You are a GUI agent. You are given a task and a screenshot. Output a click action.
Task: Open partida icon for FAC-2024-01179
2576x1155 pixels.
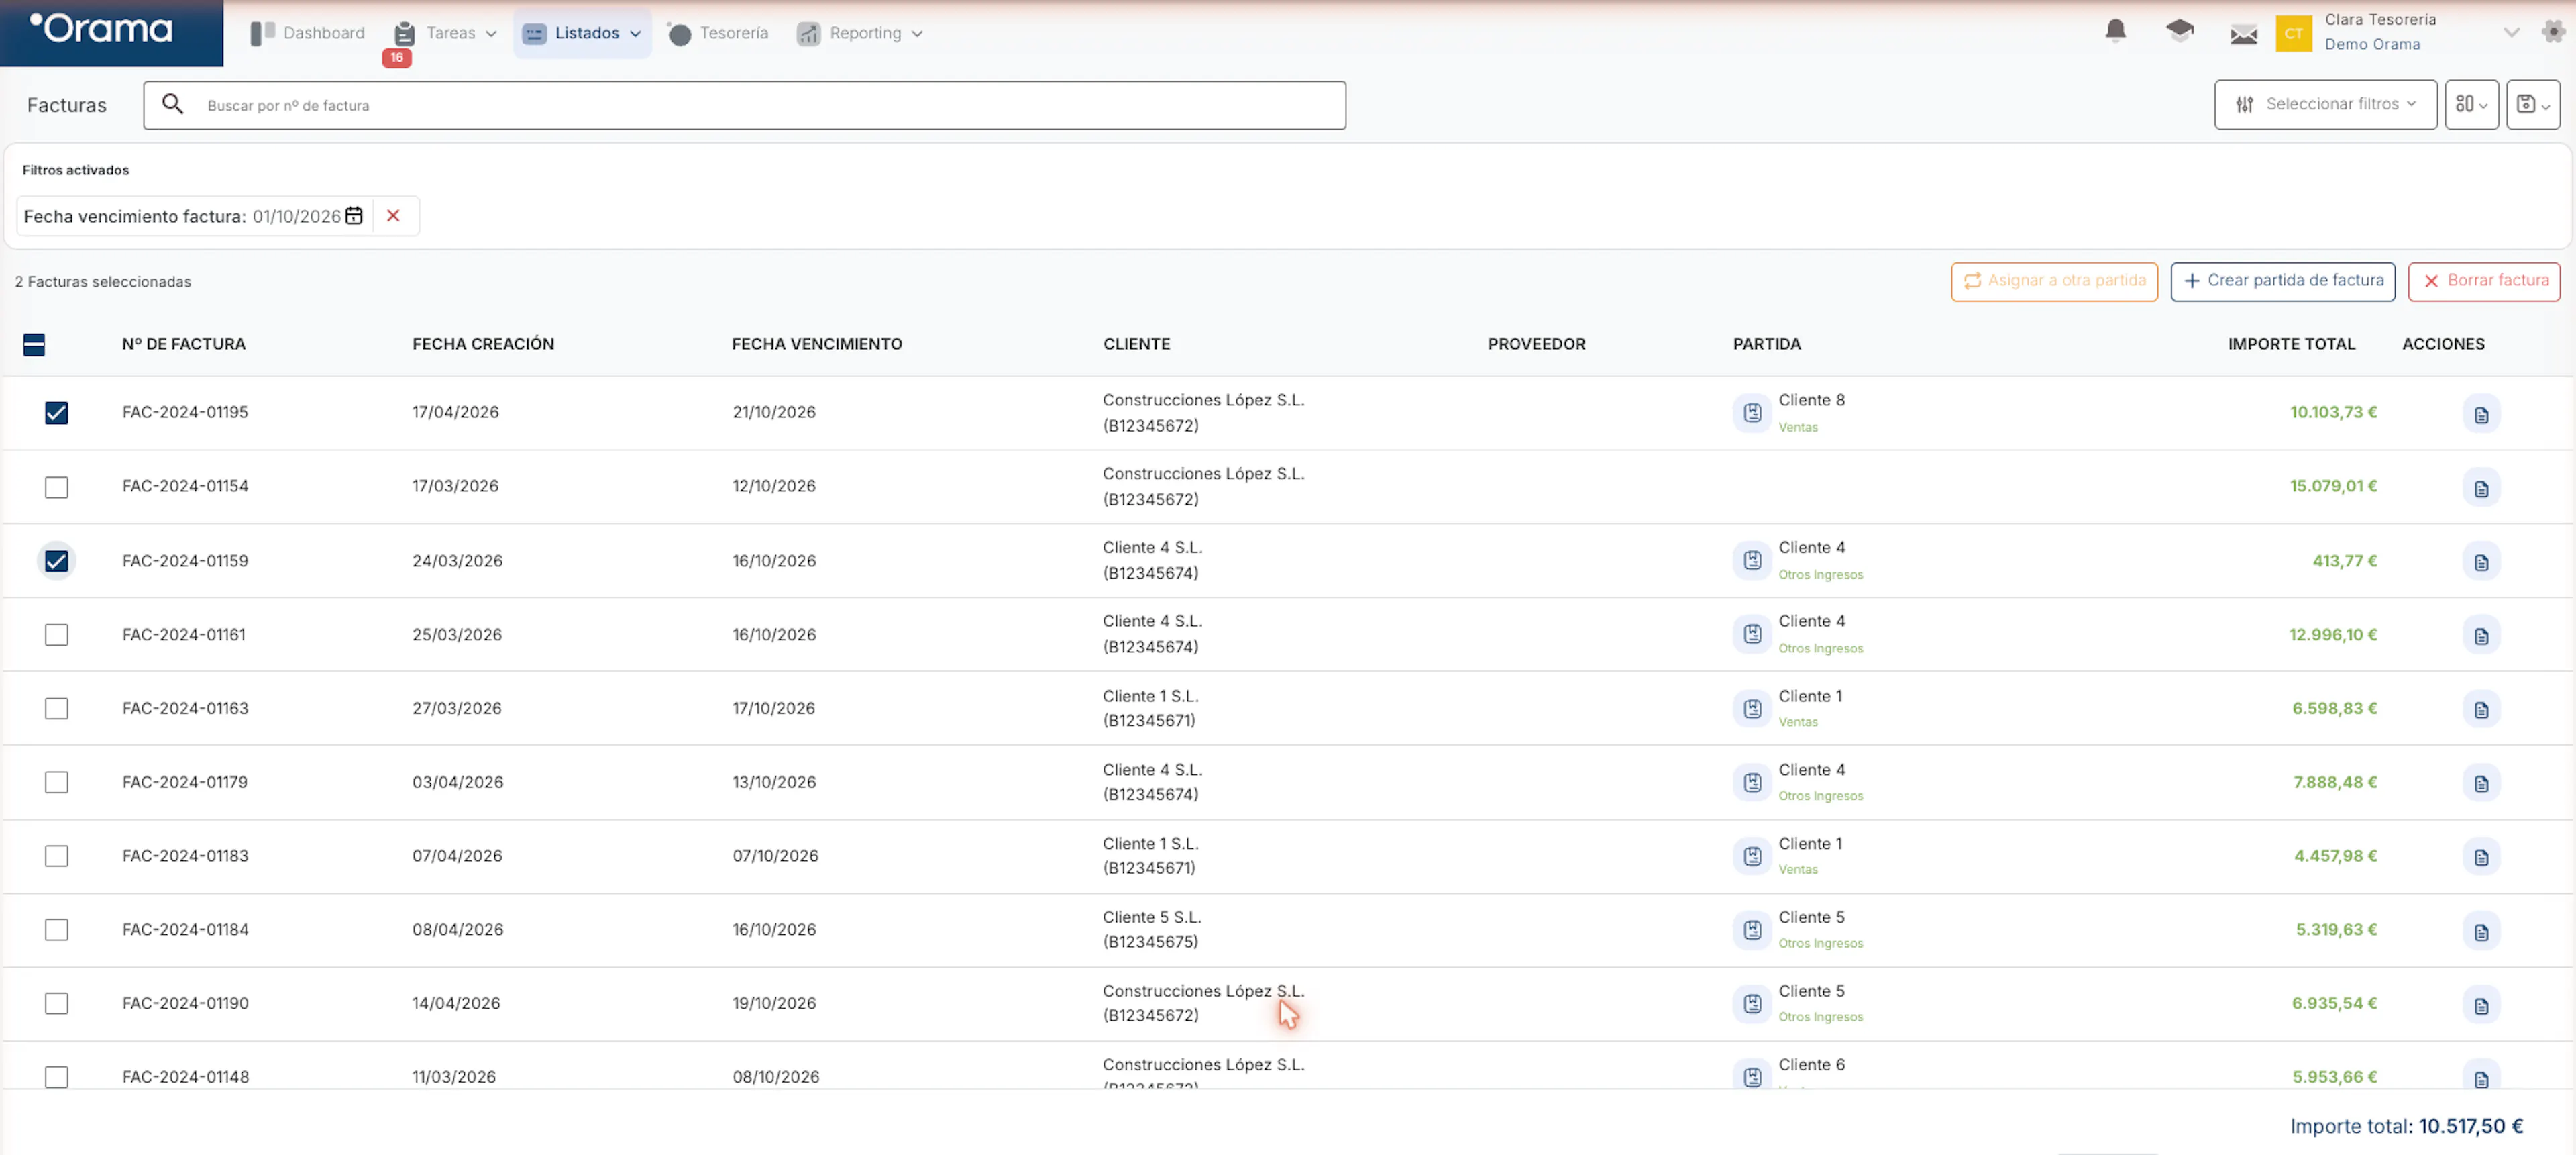coord(1752,782)
